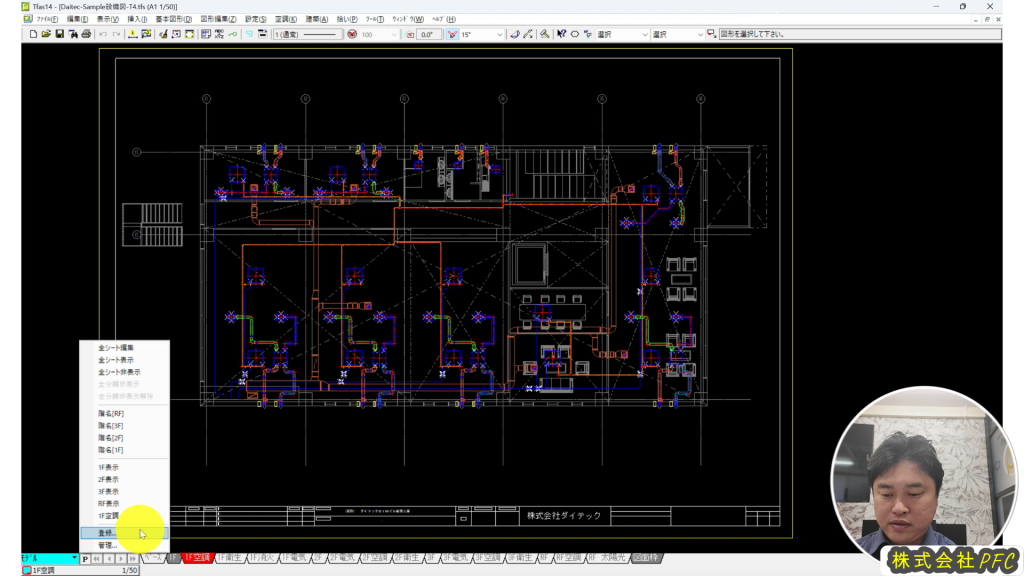Click the Save floppy disk icon

59,34
